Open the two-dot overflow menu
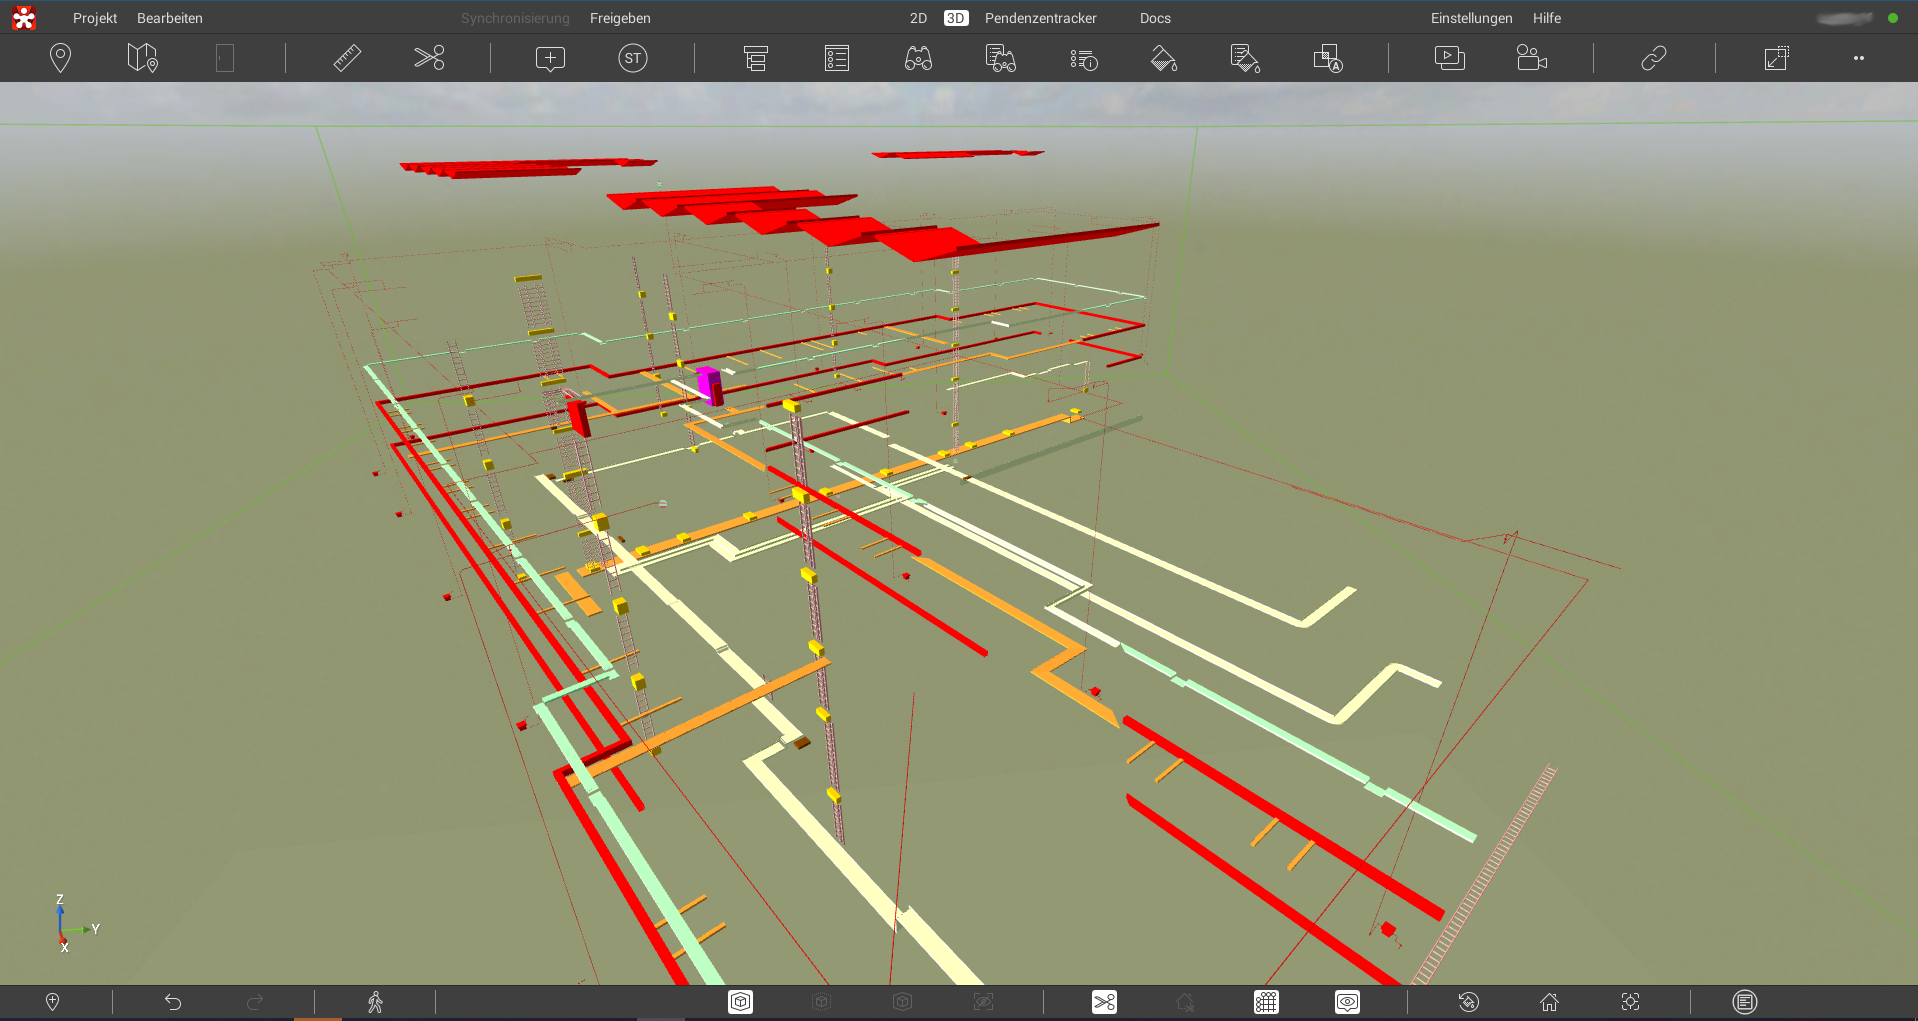 (1858, 58)
